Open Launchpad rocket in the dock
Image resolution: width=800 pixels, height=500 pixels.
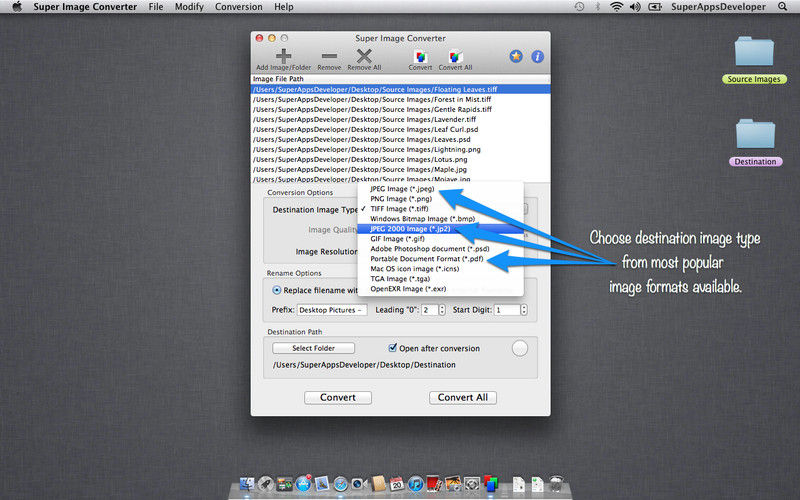265,484
